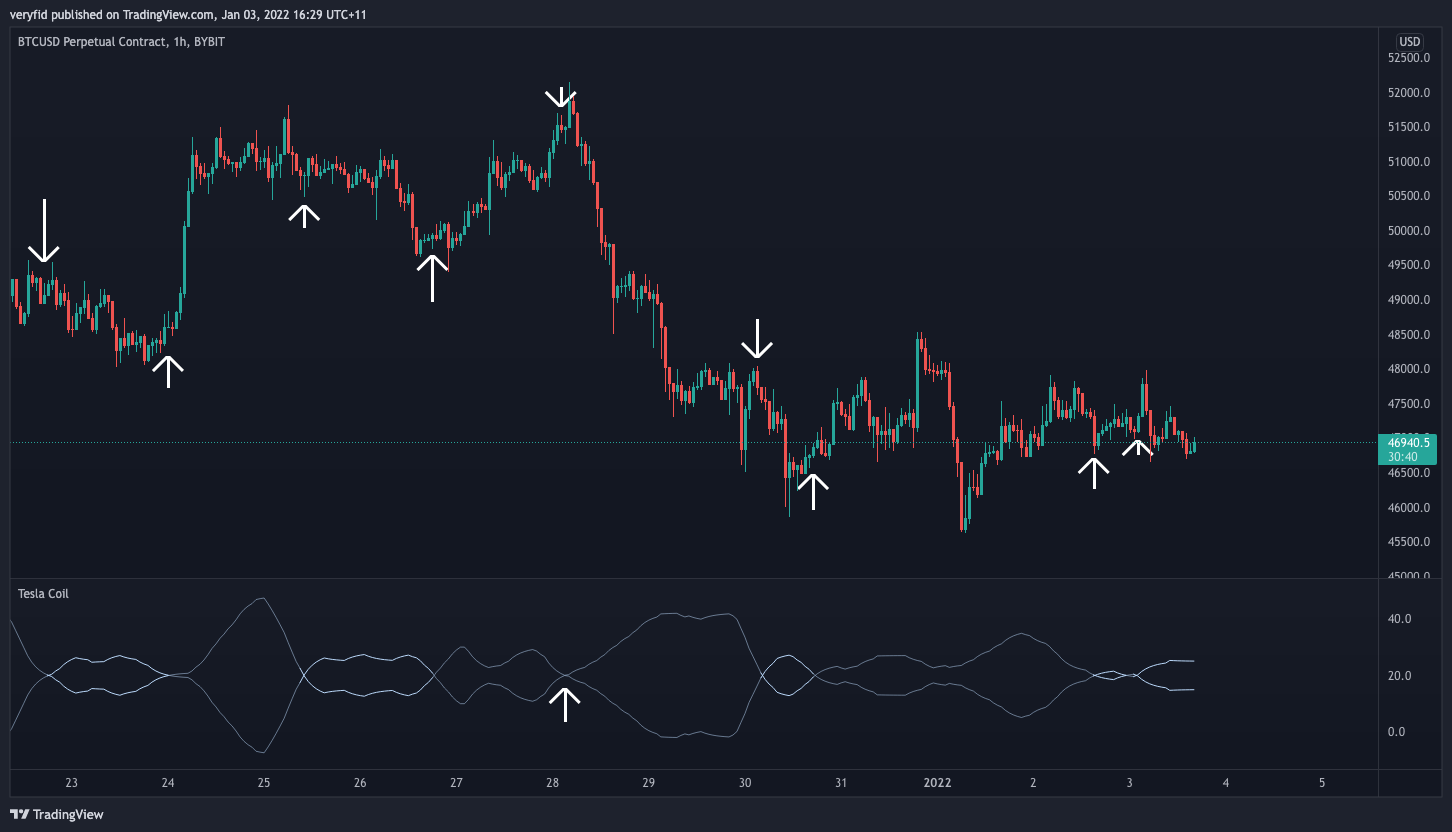Click the 51500.0 price axis label

tap(1408, 127)
